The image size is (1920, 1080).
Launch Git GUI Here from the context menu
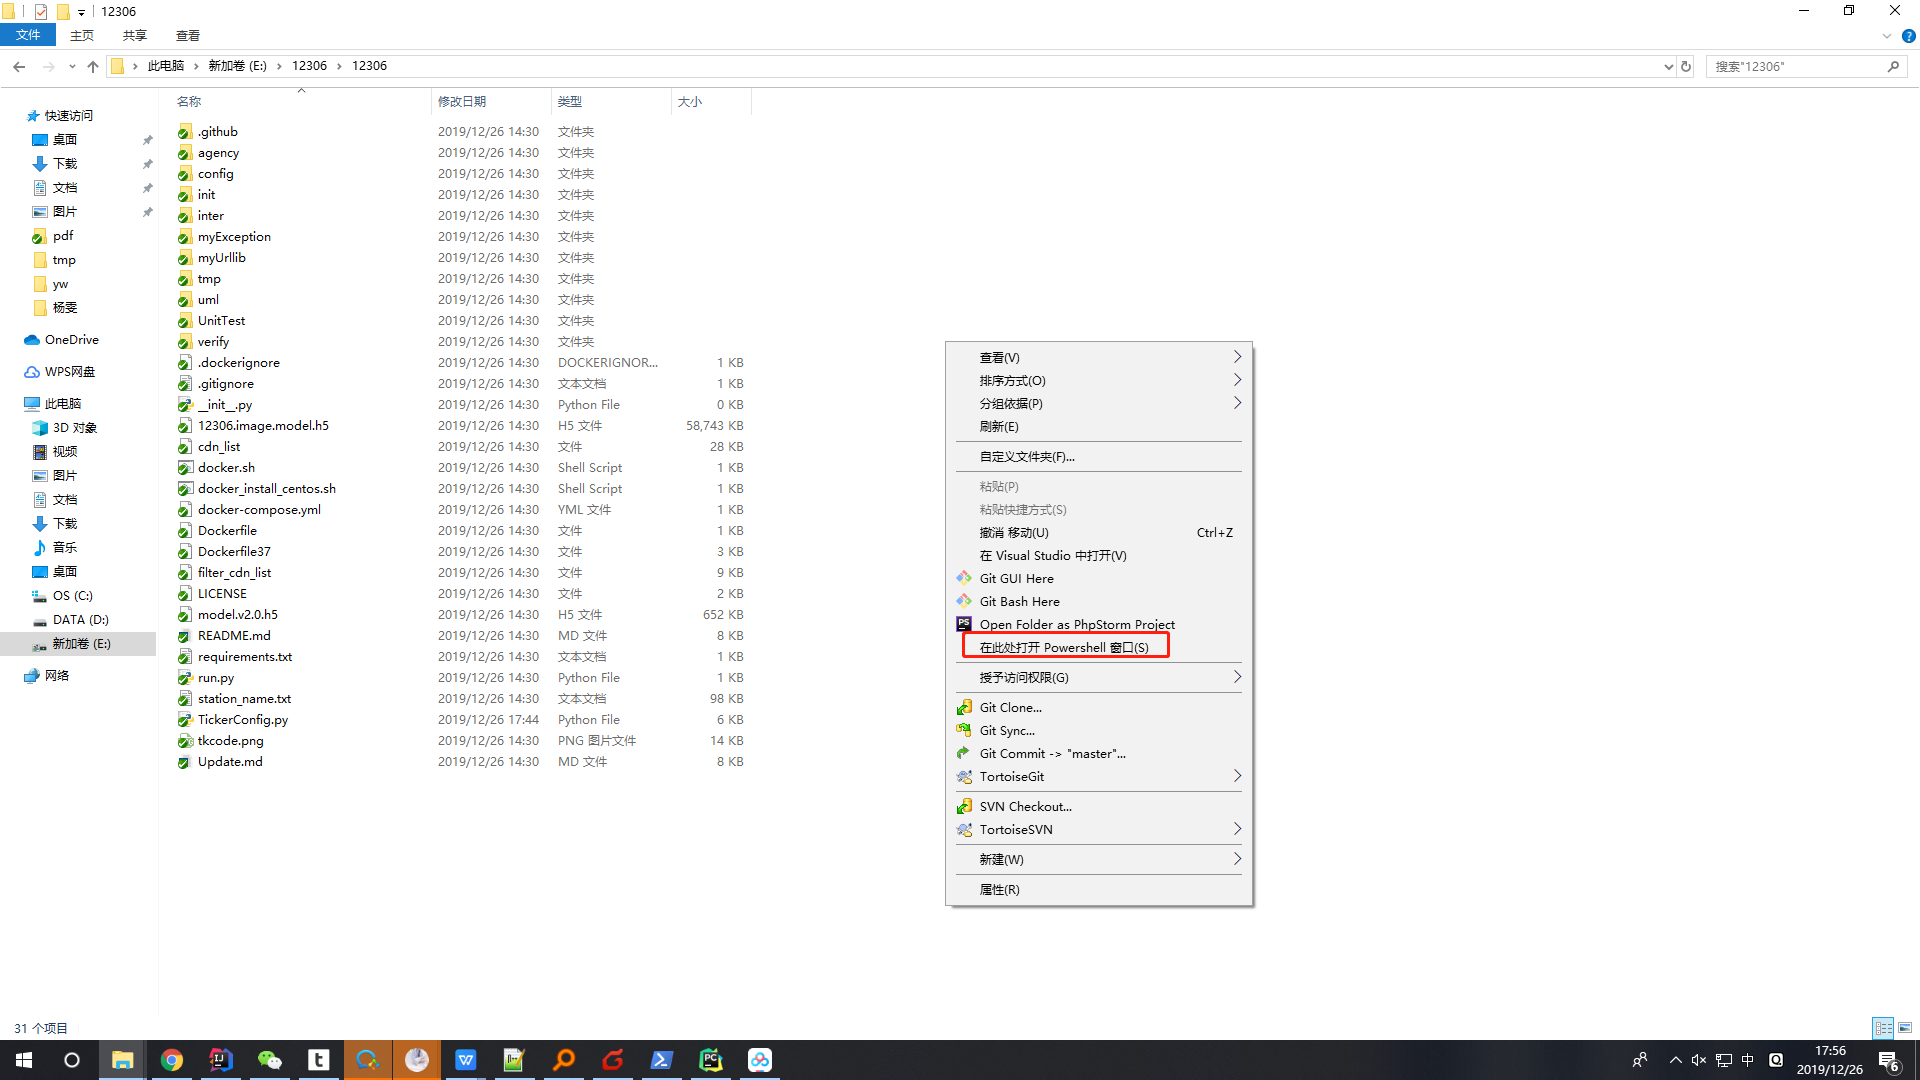[x=1016, y=578]
